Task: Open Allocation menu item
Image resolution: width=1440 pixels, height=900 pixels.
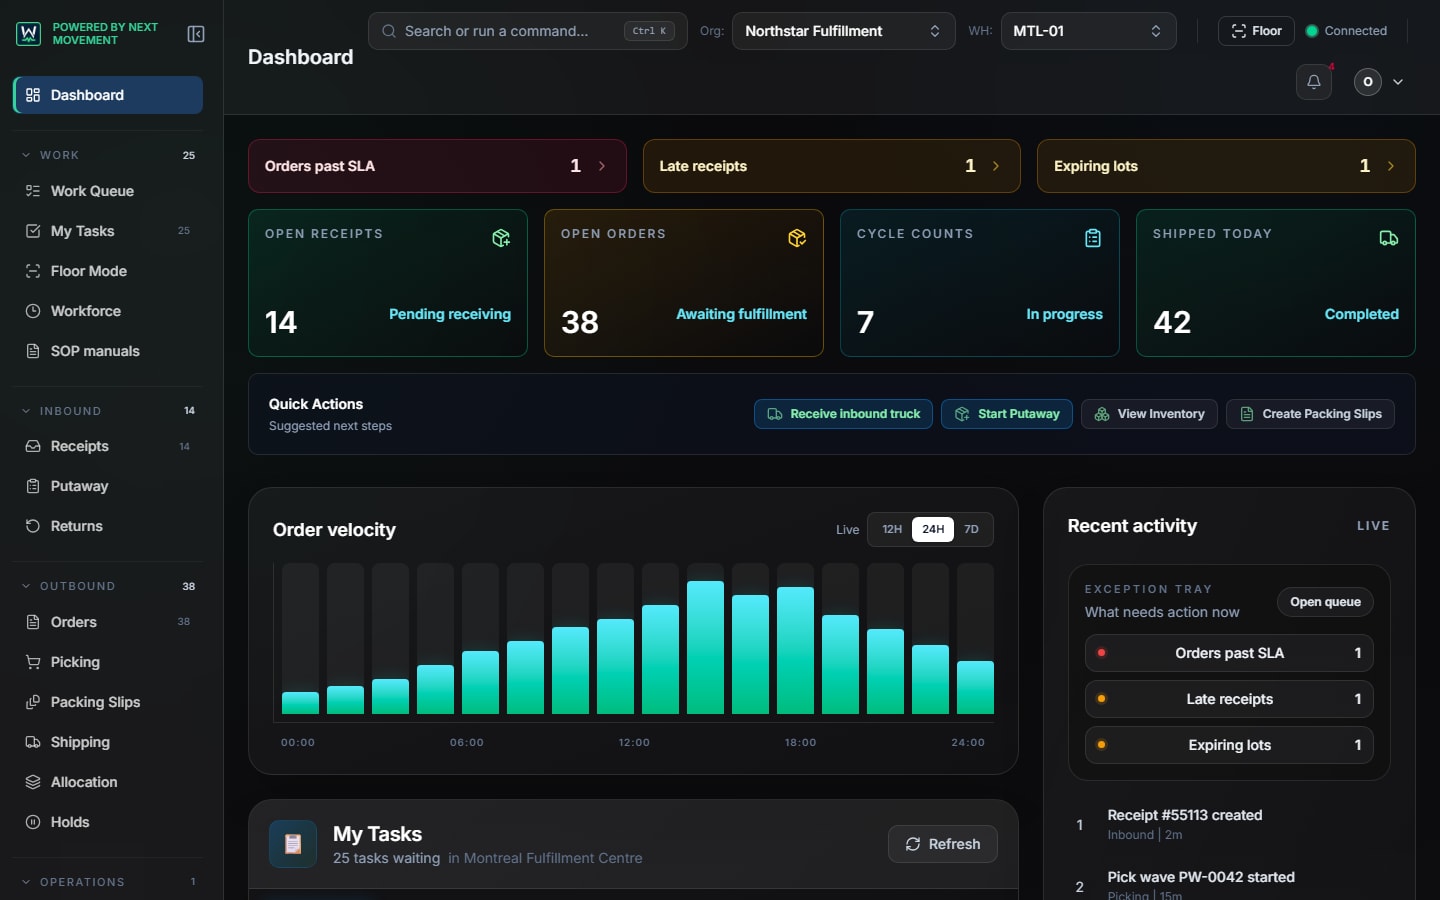Action: click(x=108, y=782)
